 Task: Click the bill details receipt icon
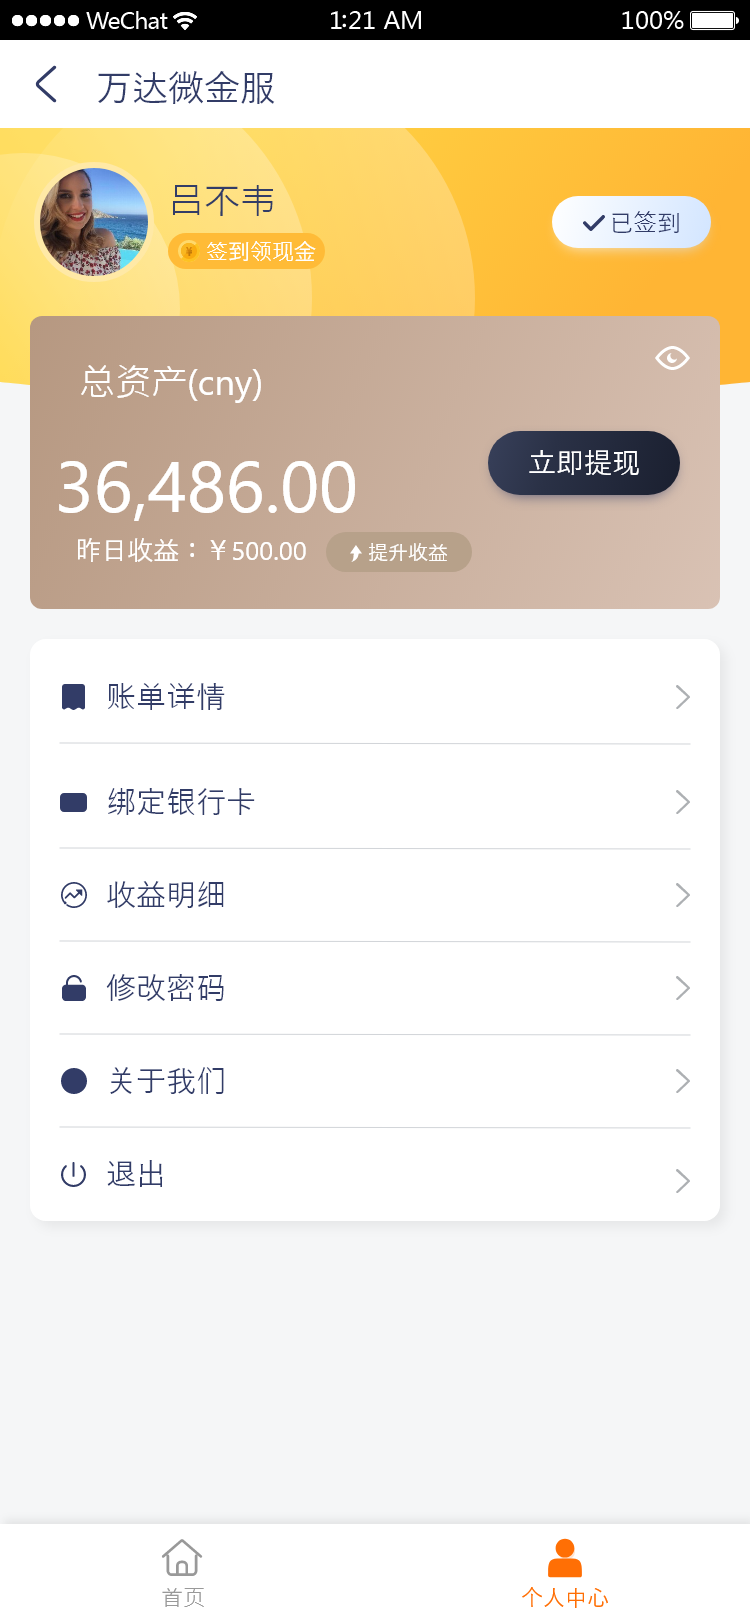73,697
